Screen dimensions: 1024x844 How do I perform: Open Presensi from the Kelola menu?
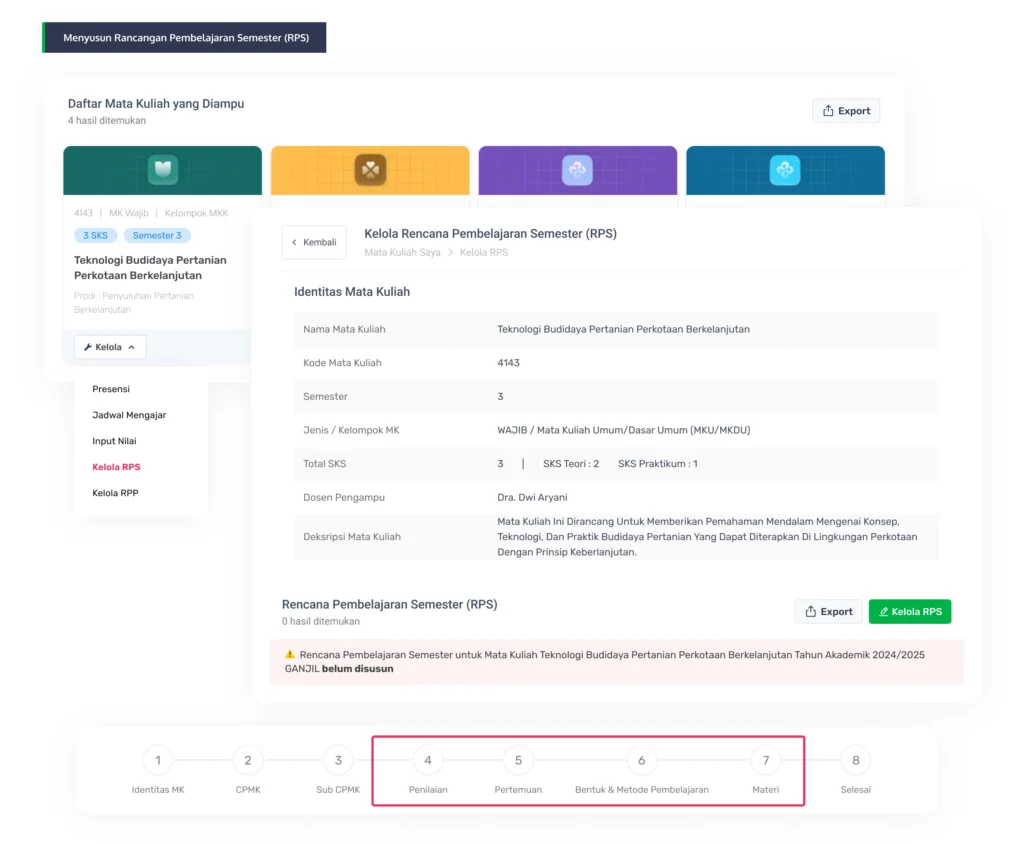(x=111, y=389)
